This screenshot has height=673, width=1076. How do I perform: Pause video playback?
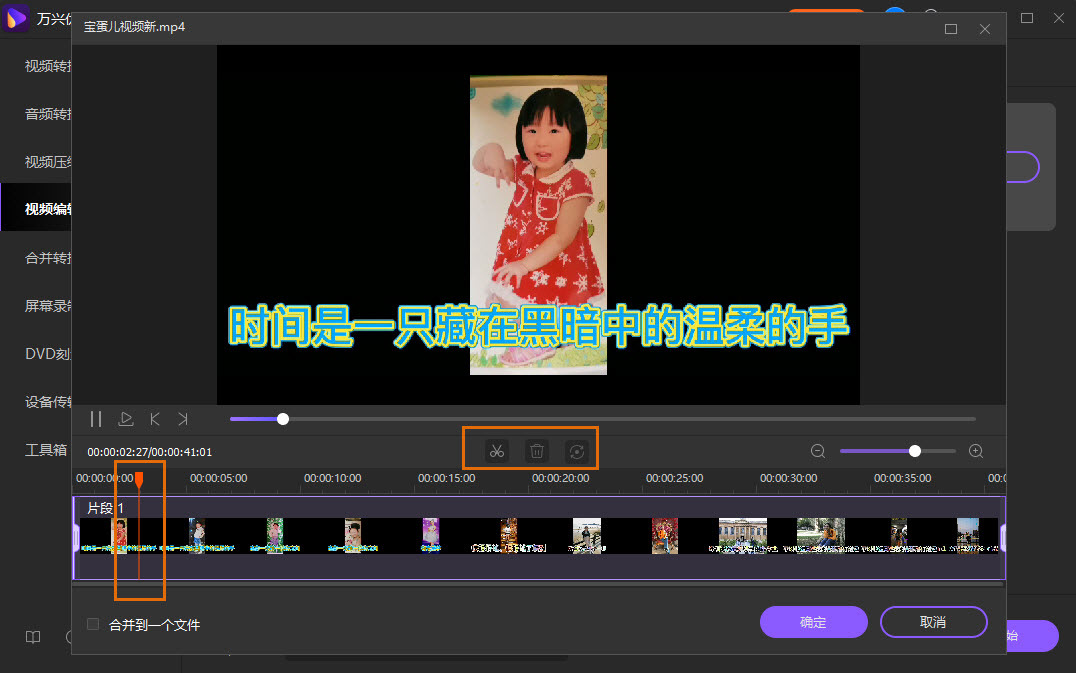95,419
